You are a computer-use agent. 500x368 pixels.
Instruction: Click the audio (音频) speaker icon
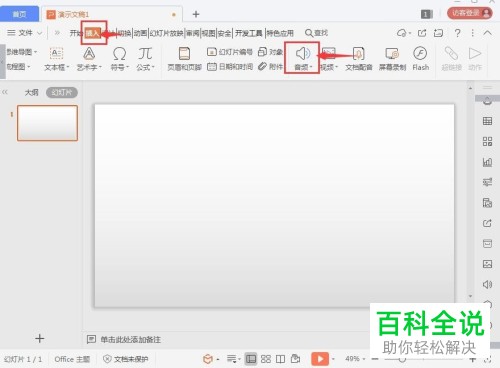pos(303,53)
